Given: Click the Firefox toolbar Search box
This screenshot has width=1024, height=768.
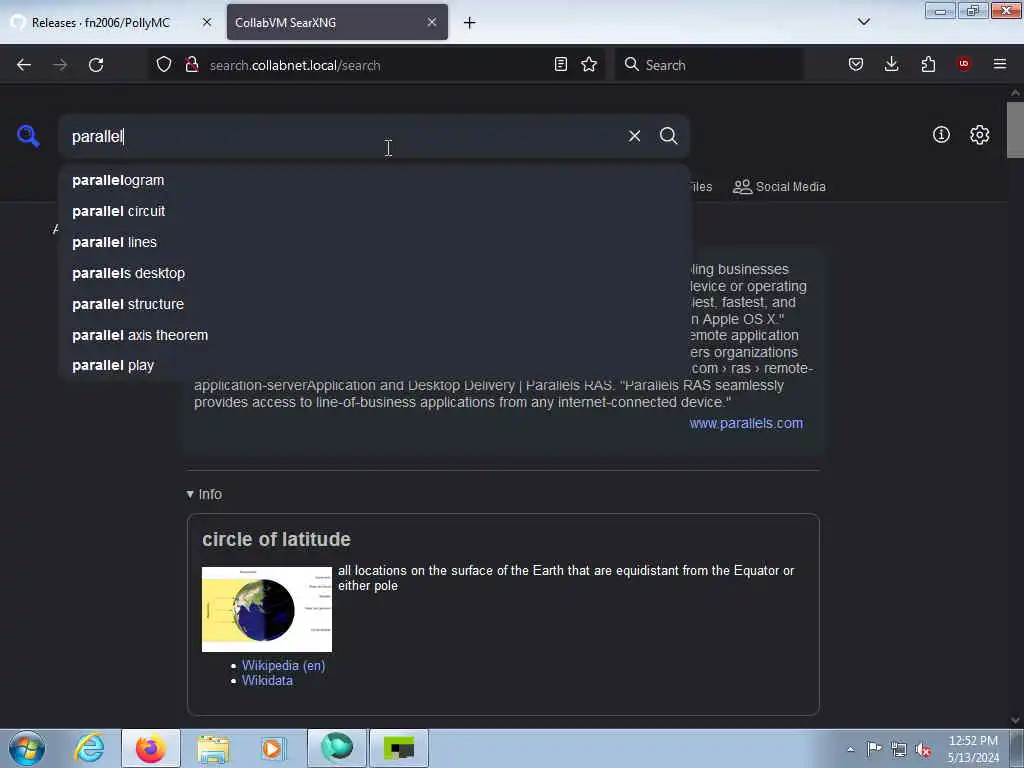Looking at the screenshot, I should click(x=709, y=65).
